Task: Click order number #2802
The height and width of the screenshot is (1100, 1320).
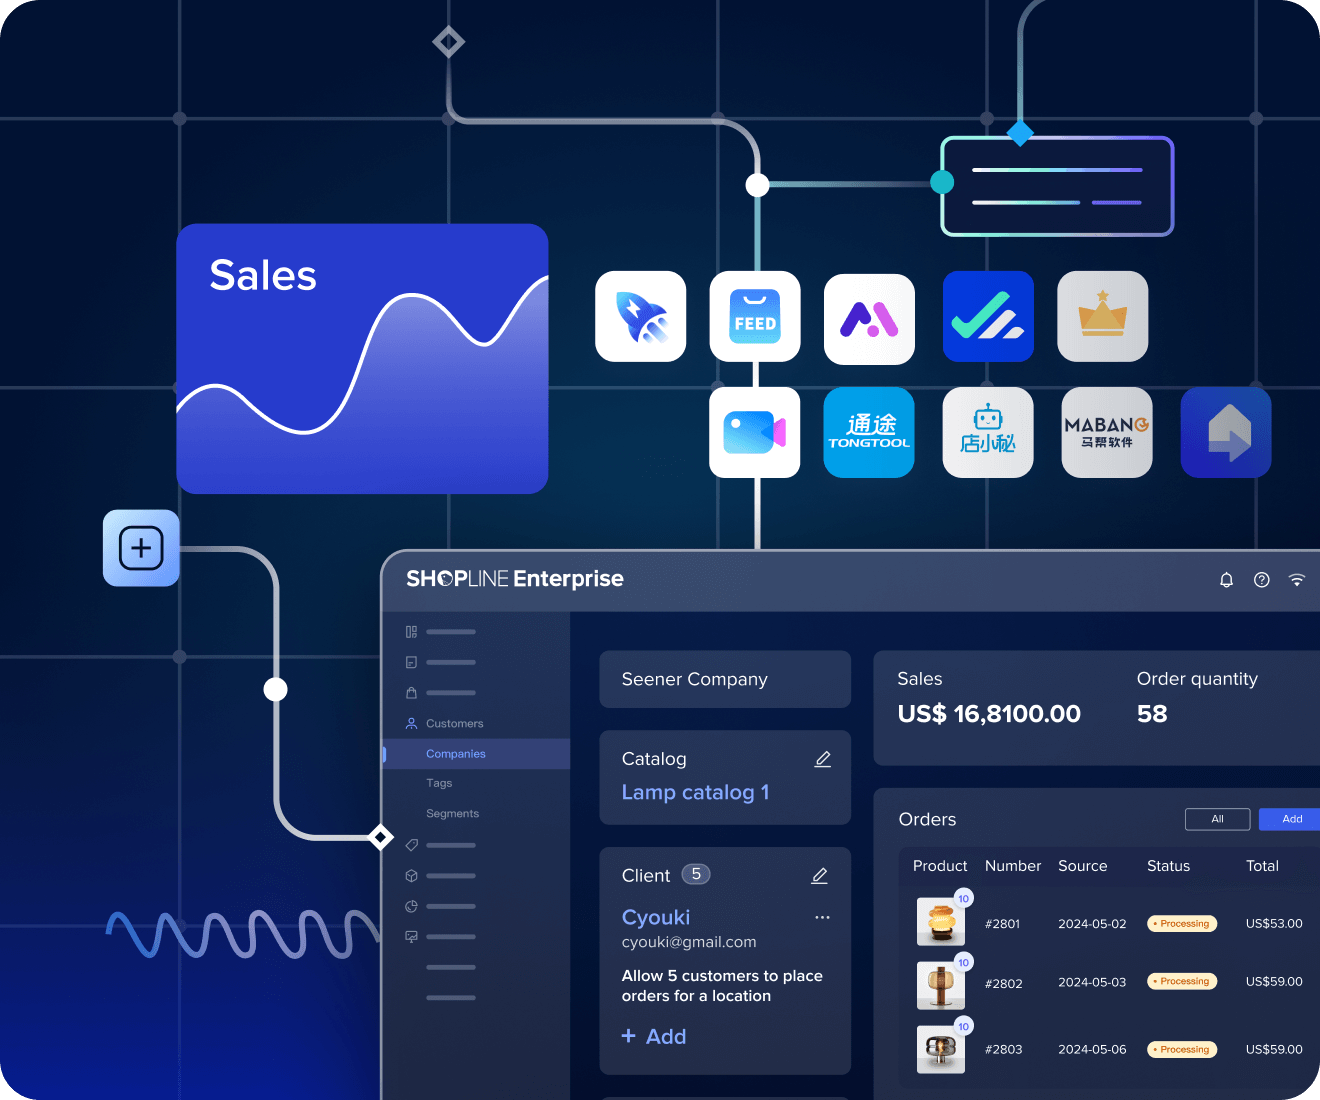Action: point(1003,984)
